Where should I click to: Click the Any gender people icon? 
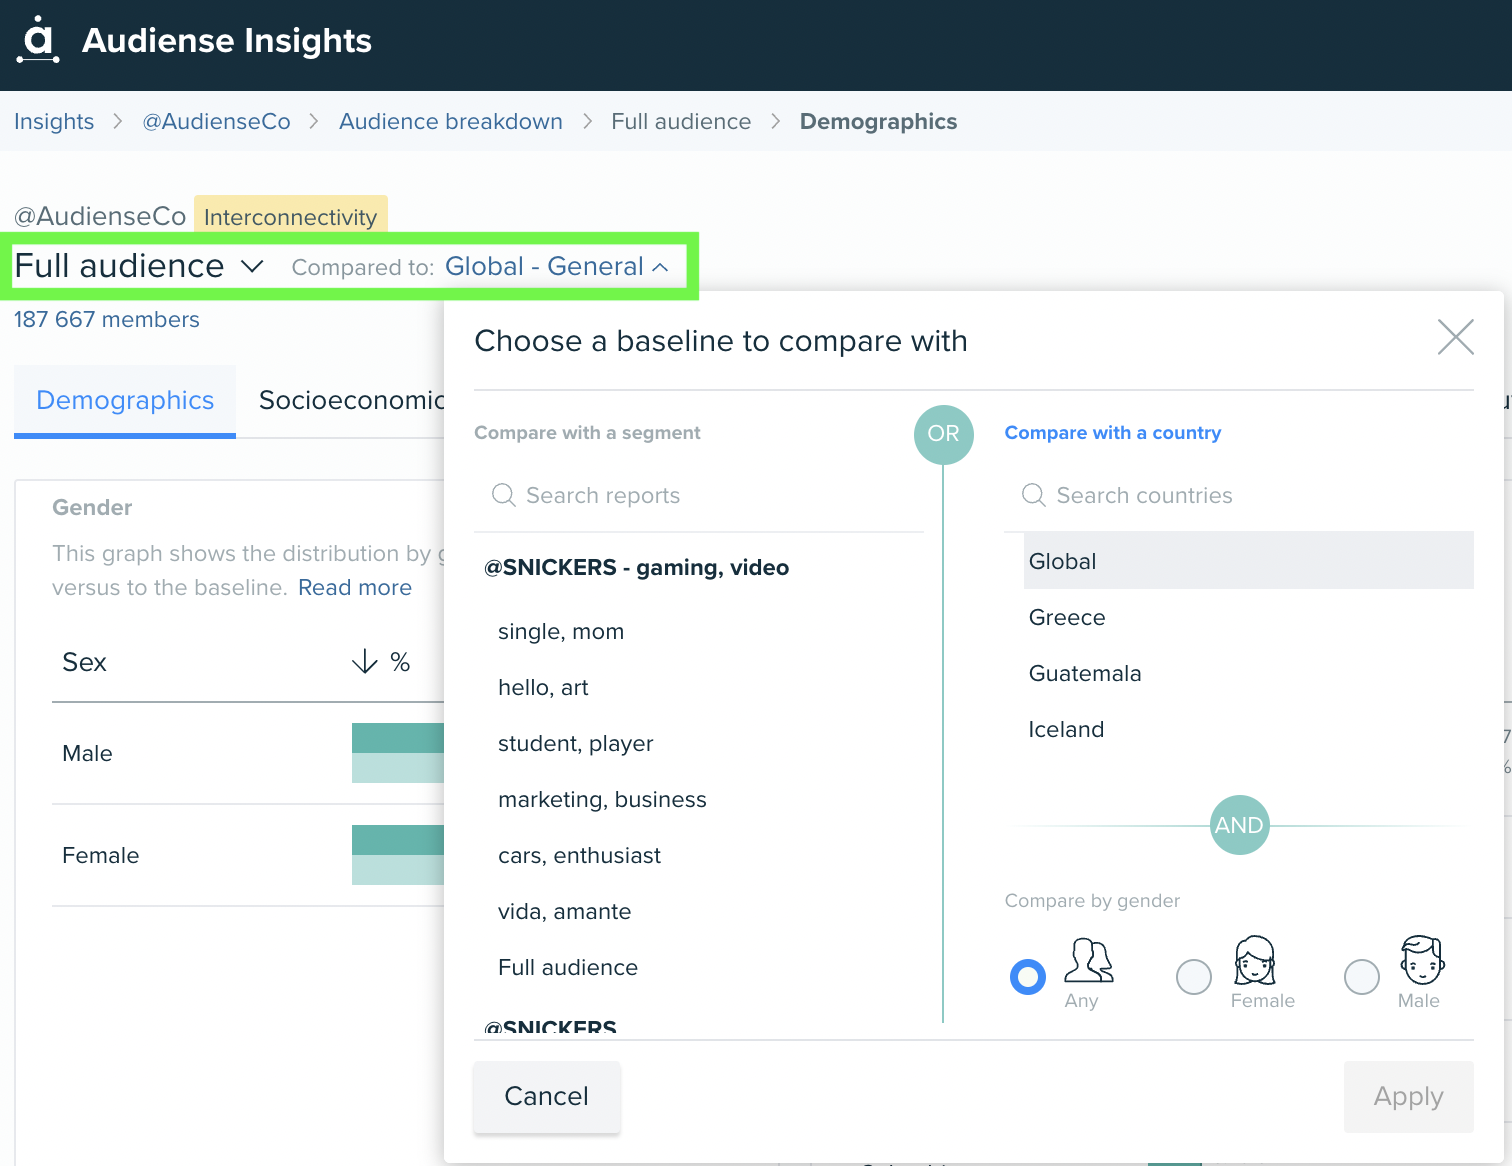click(x=1089, y=960)
